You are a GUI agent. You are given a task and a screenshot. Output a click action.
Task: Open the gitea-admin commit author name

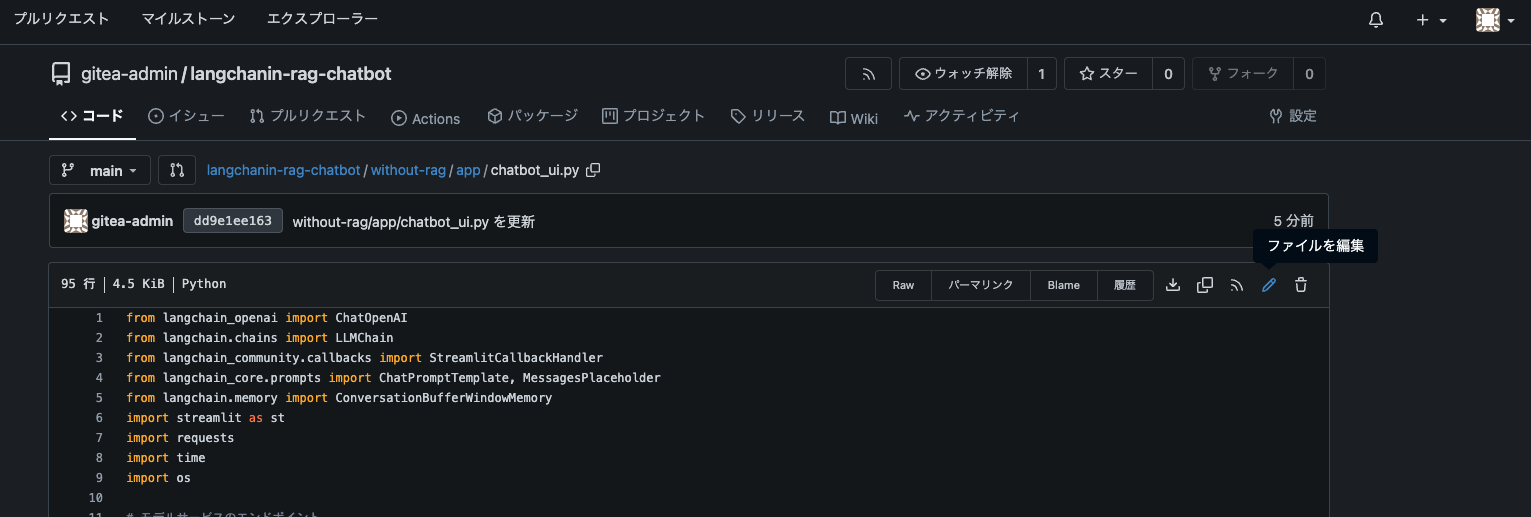[132, 221]
